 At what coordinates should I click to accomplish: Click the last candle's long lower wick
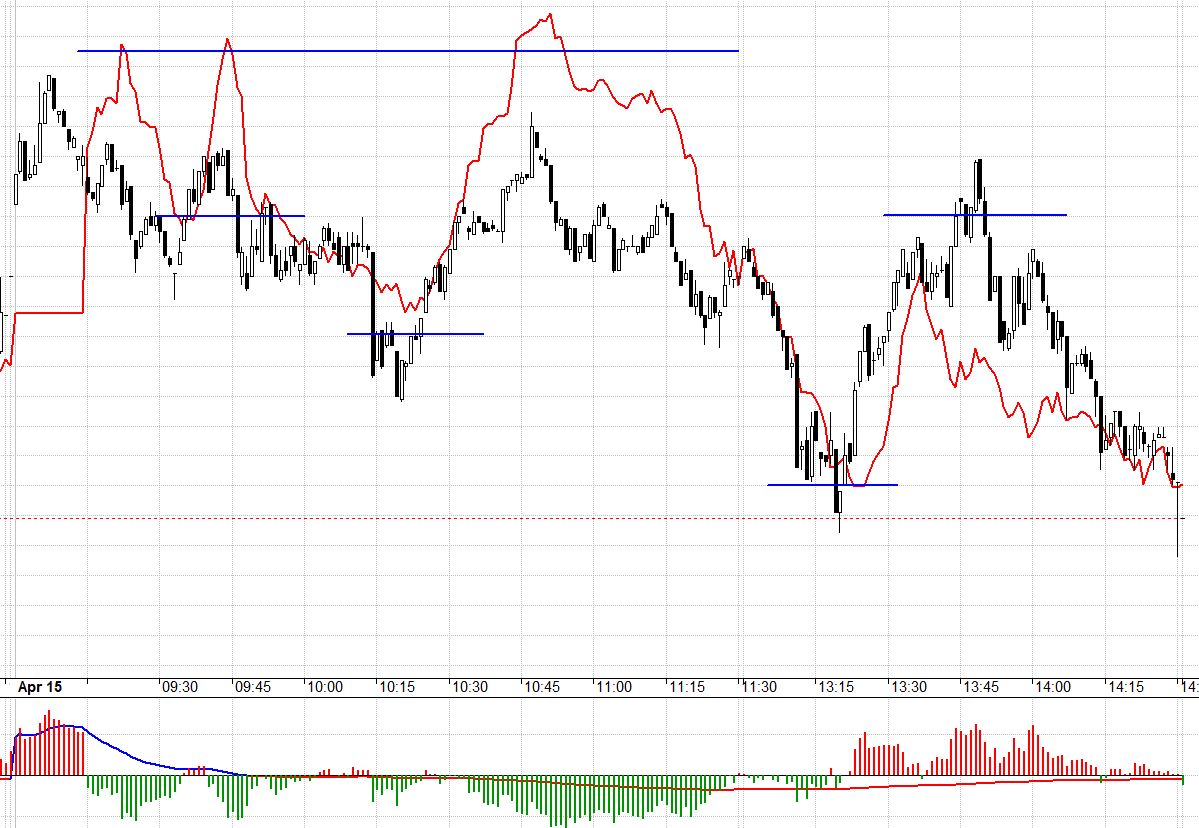pyautogui.click(x=1178, y=535)
